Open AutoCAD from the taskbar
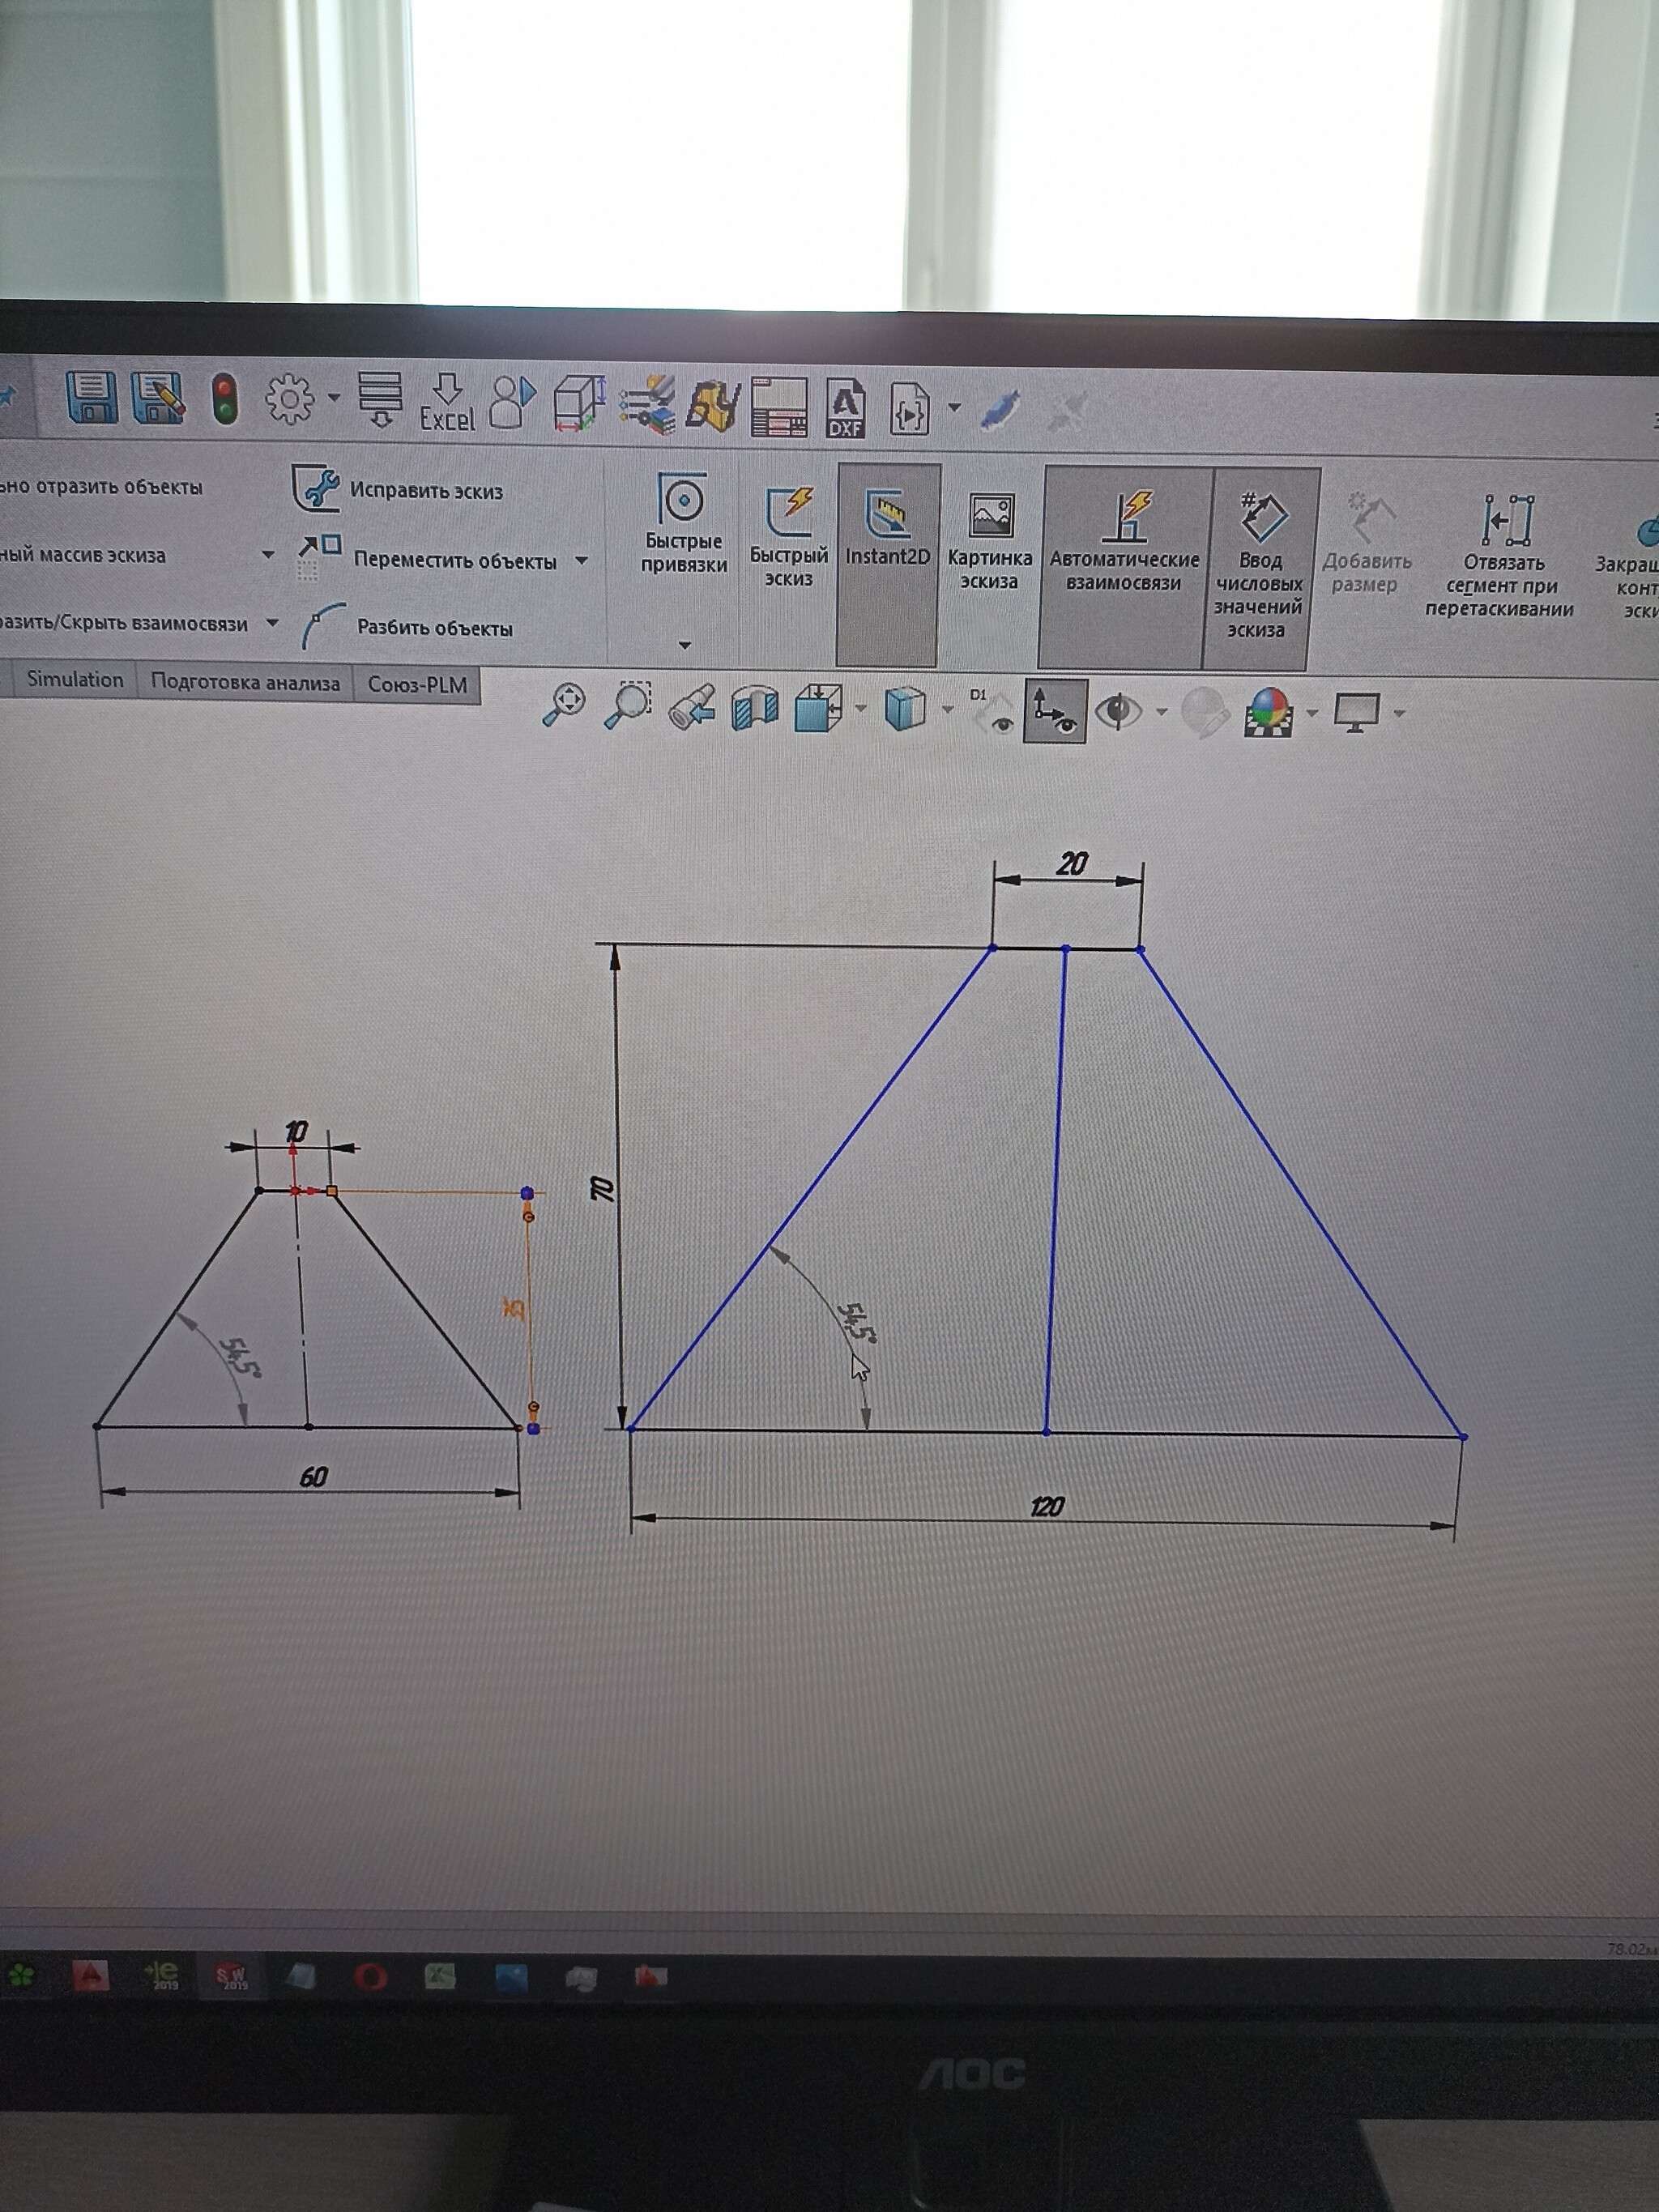The image size is (1659, 2212). point(91,1975)
